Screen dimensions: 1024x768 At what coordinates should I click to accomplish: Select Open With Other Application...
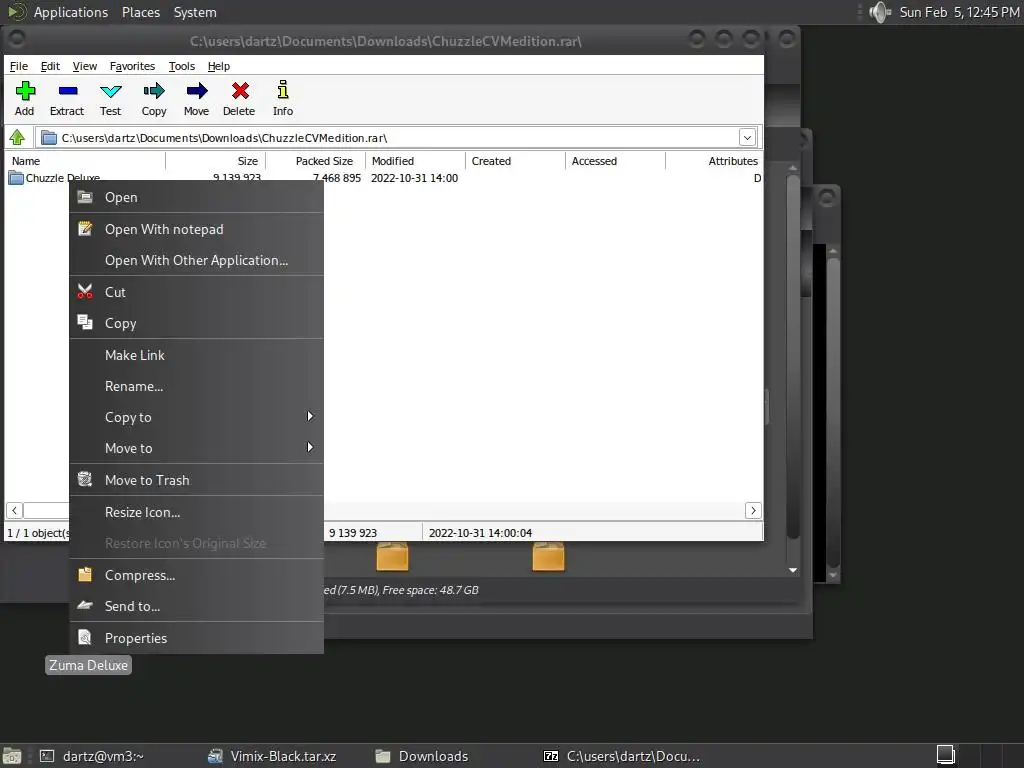197,260
